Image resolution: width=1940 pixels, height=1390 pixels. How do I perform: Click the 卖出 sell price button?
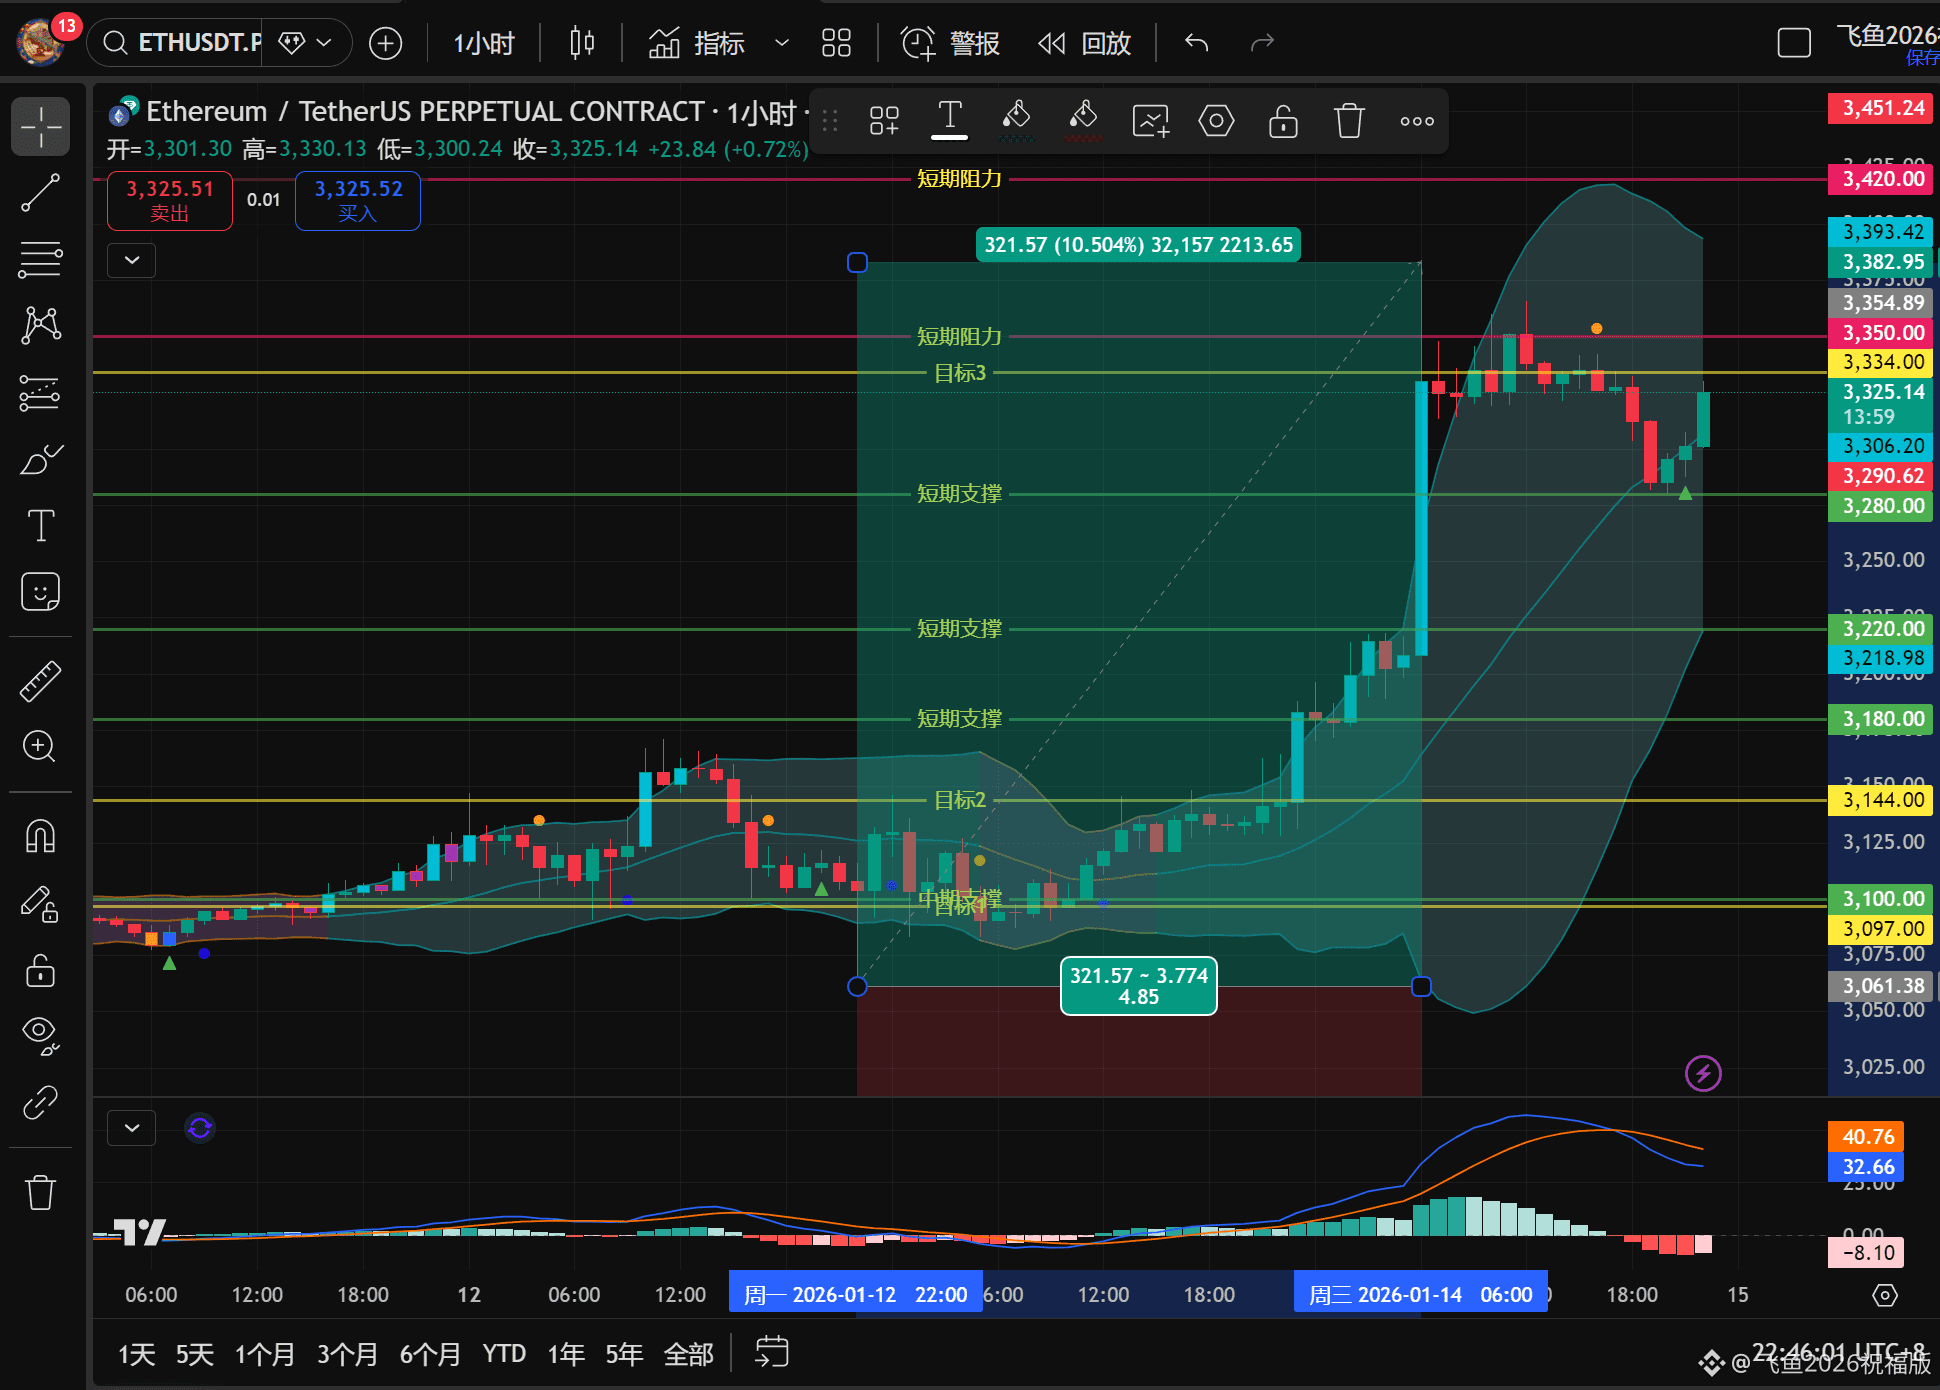point(170,200)
